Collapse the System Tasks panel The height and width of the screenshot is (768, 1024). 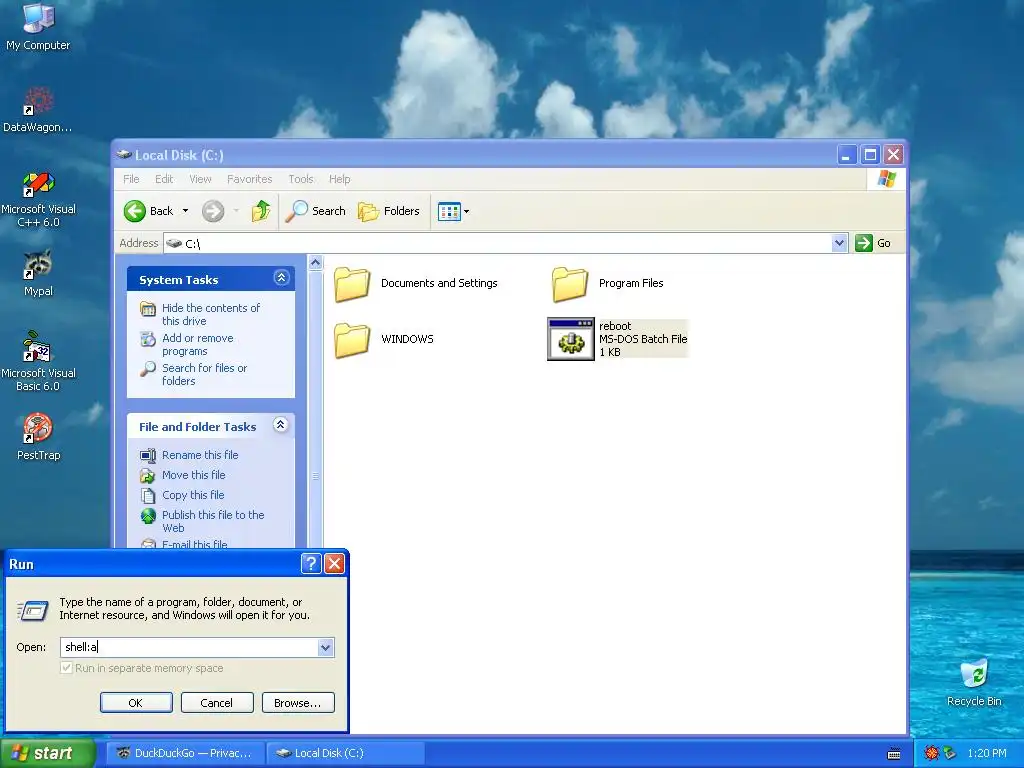pyautogui.click(x=281, y=278)
